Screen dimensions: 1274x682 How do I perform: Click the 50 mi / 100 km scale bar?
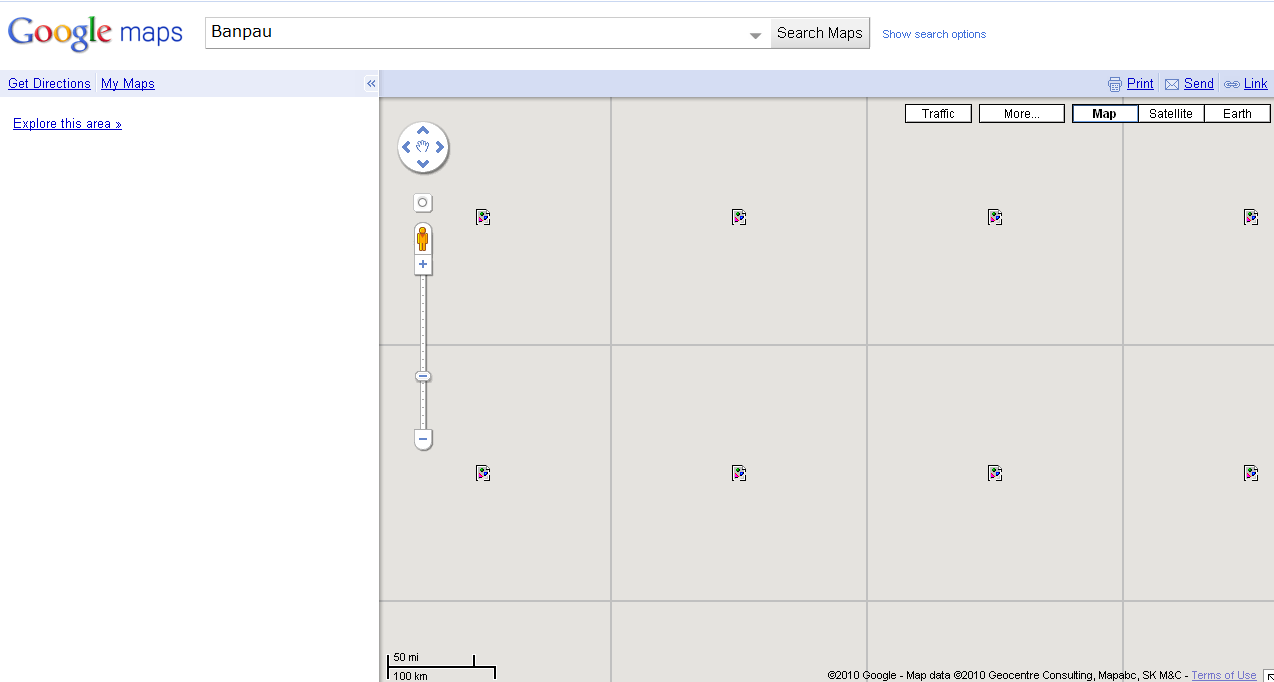pos(441,667)
